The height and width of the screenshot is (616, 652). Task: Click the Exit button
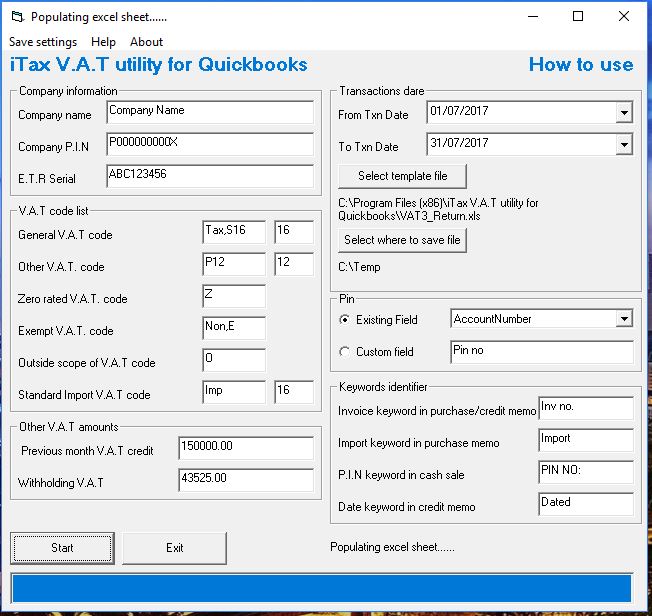(175, 548)
